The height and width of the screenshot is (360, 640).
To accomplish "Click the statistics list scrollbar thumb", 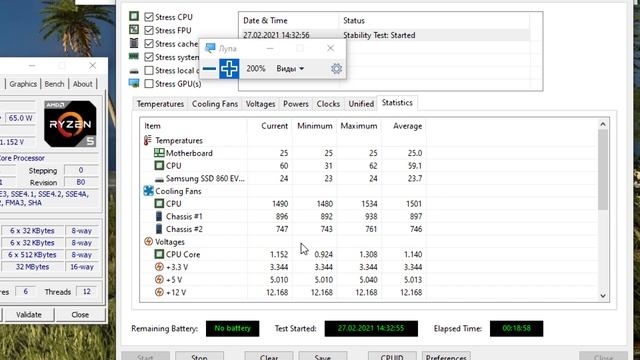I will [603, 170].
